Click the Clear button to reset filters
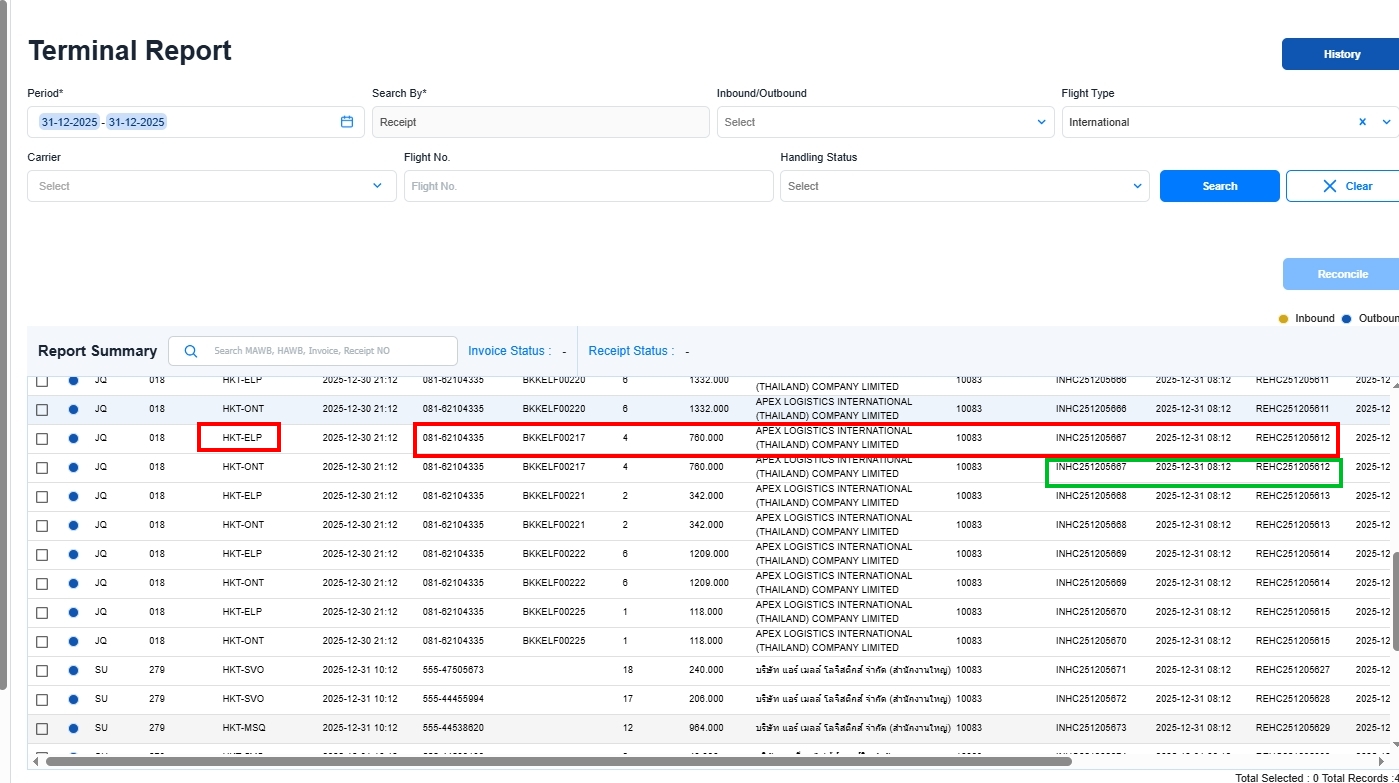The width and height of the screenshot is (1399, 783). point(1345,186)
